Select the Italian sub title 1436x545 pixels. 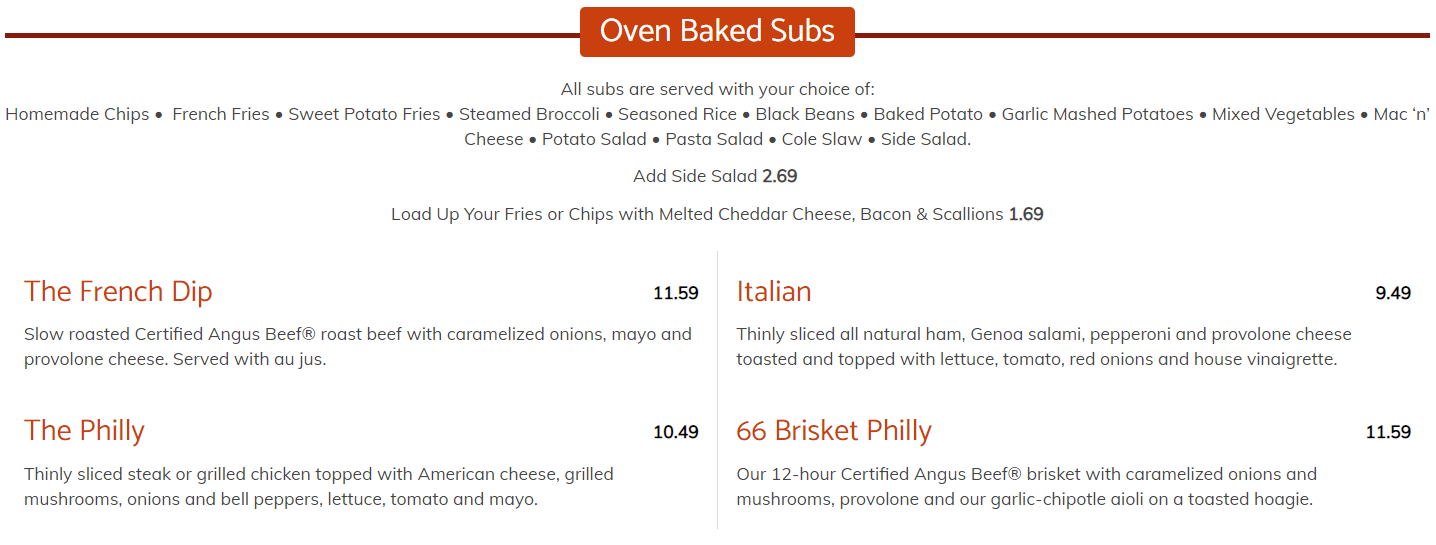[773, 292]
